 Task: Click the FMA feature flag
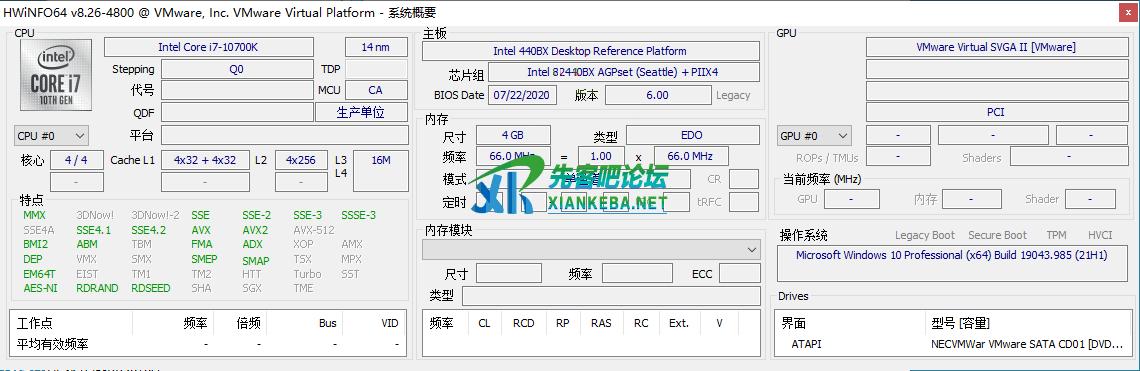coord(202,244)
